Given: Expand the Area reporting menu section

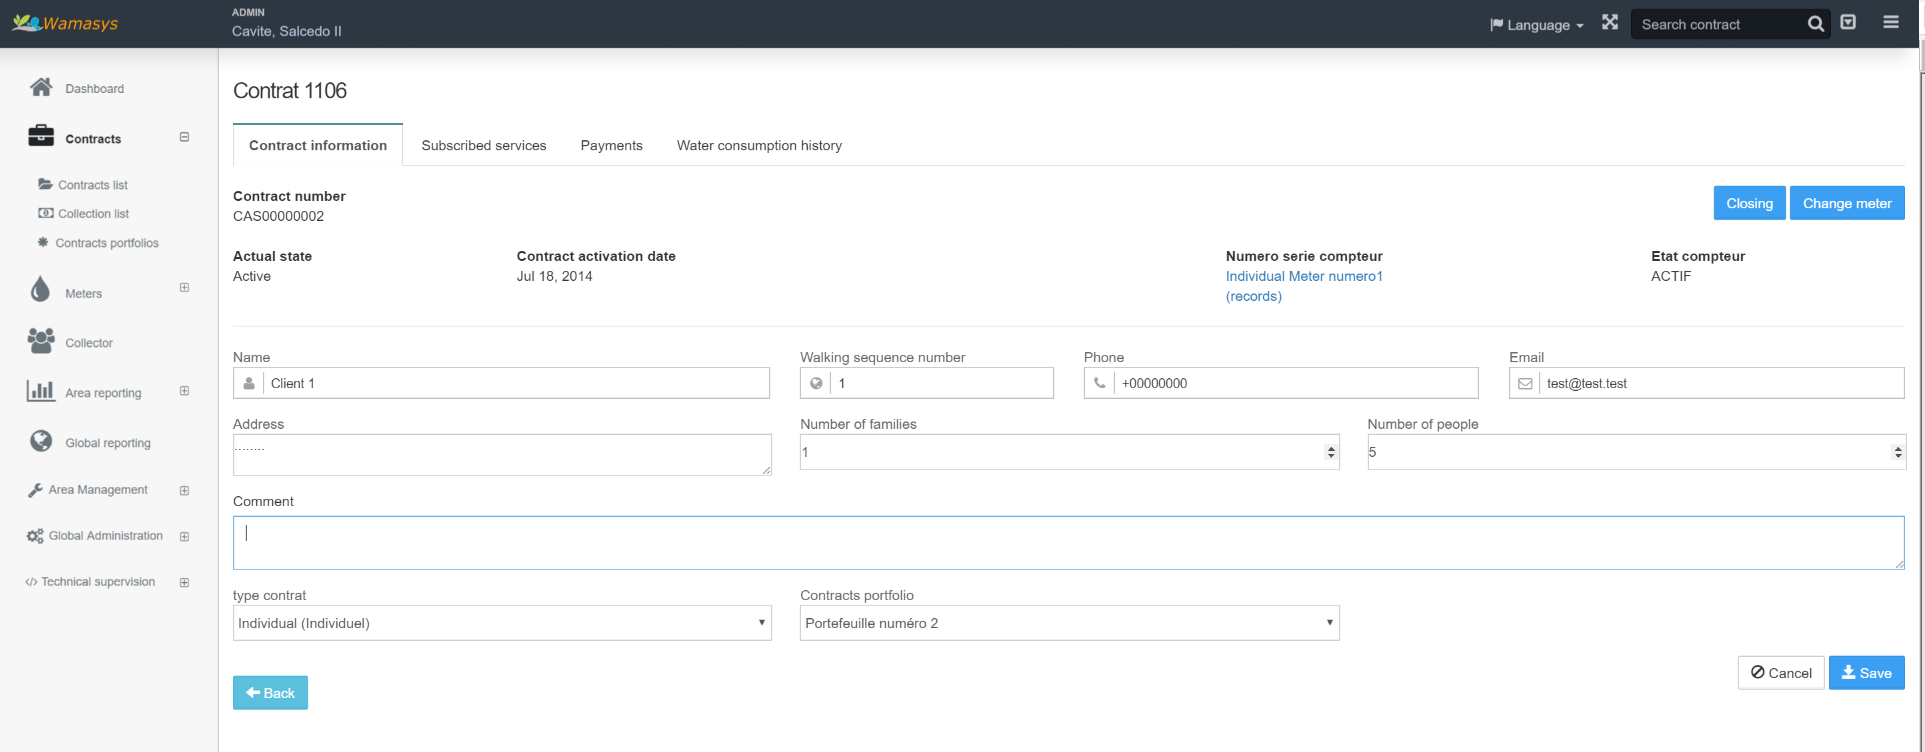Looking at the screenshot, I should coord(184,391).
